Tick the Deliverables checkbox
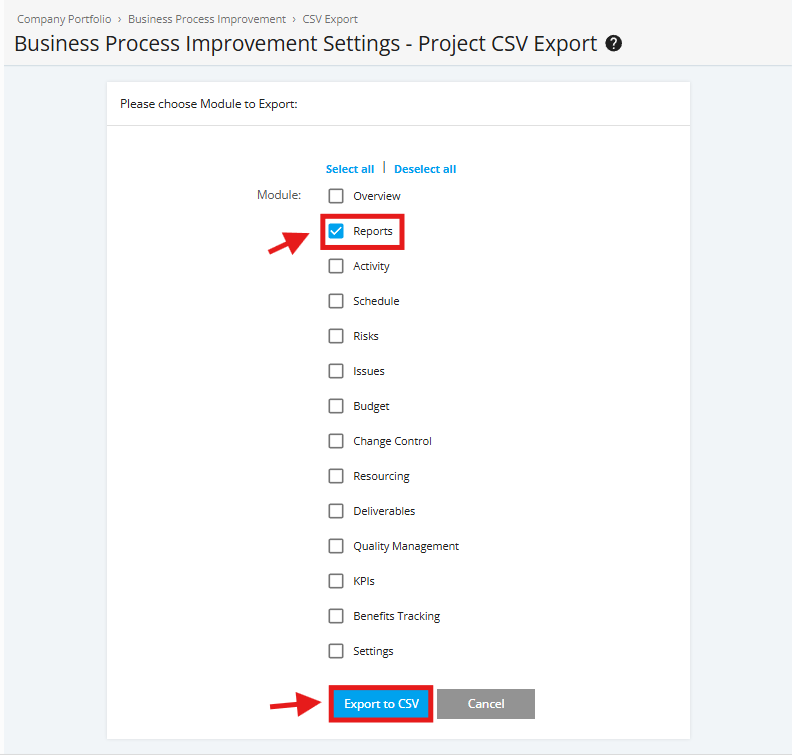Screen dimensions: 792x755 click(x=336, y=511)
